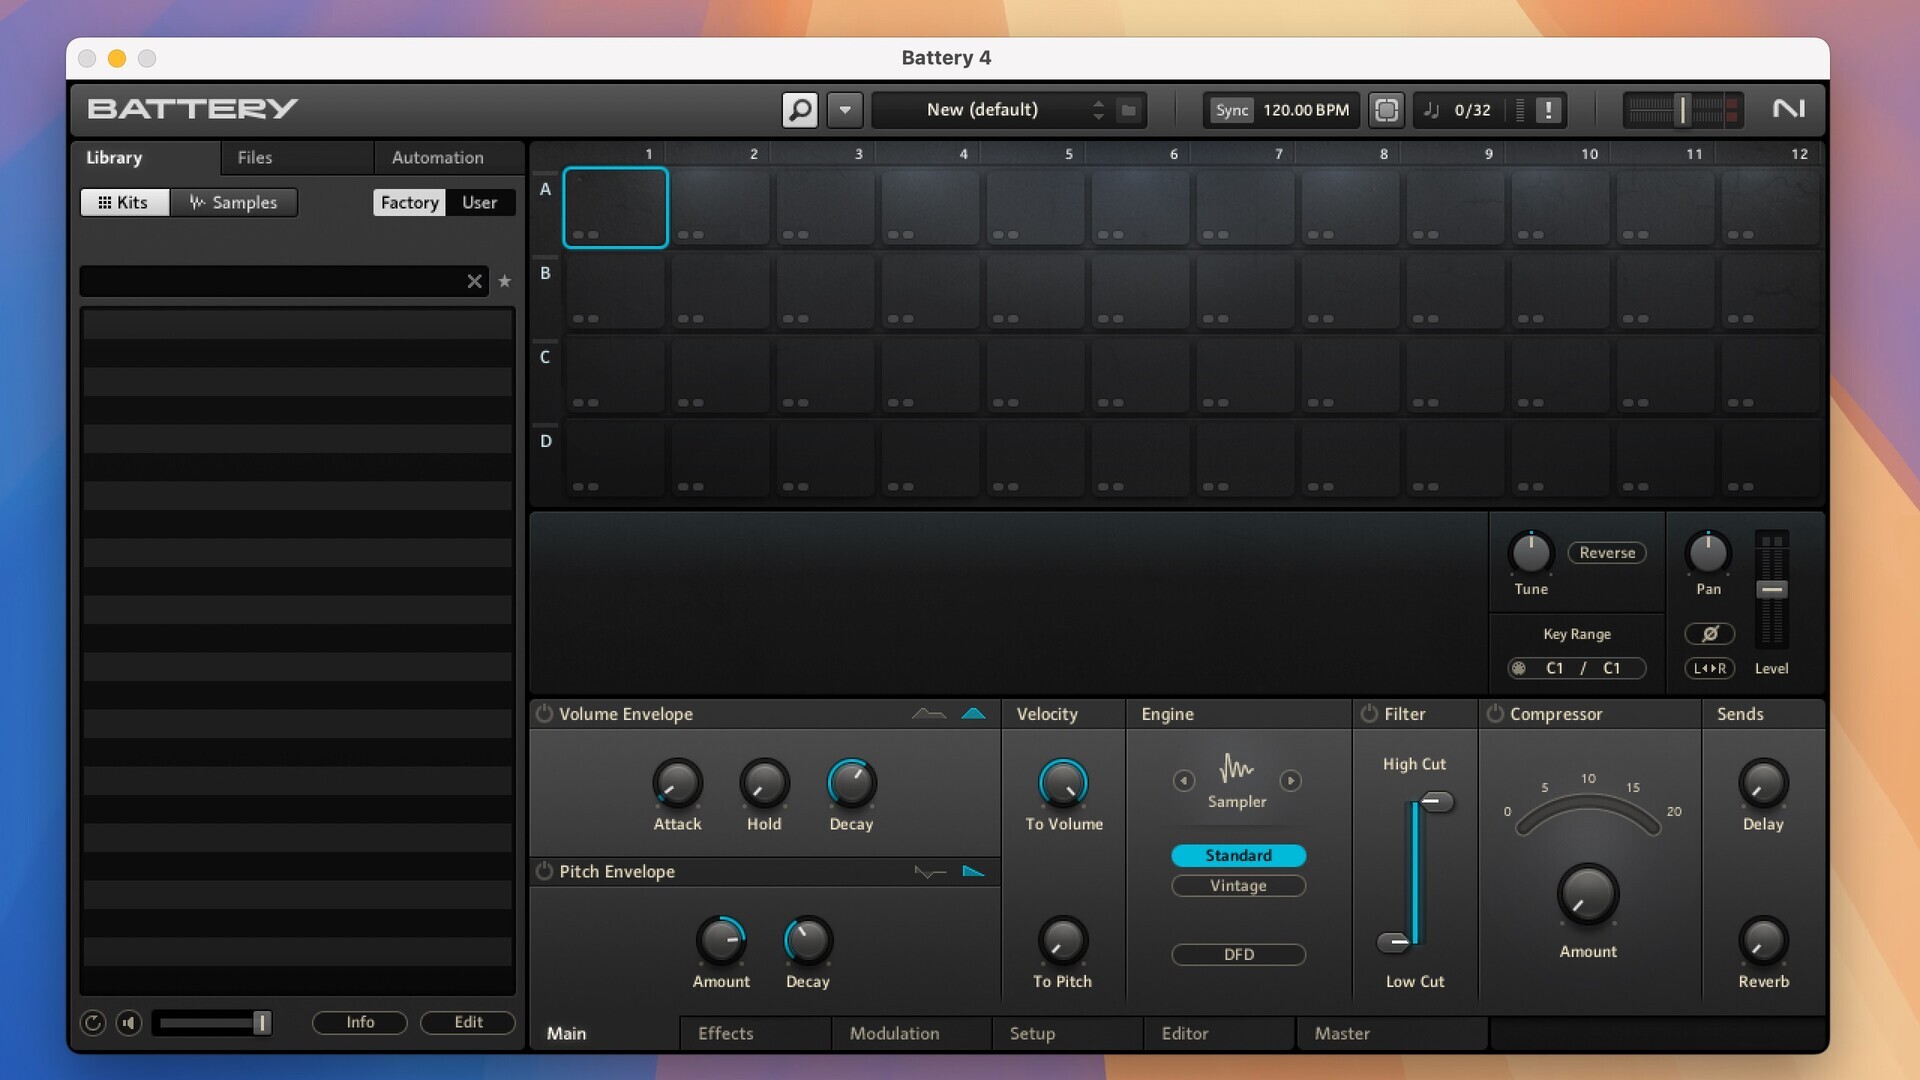1920x1080 pixels.
Task: Click the Level fader handle
Action: point(1772,590)
